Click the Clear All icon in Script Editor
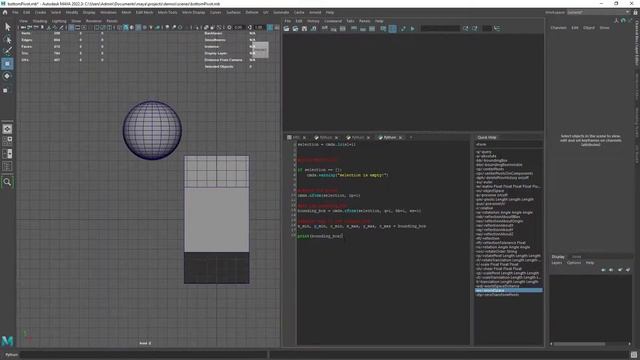Viewport: 640px width, 360px height. (343, 29)
